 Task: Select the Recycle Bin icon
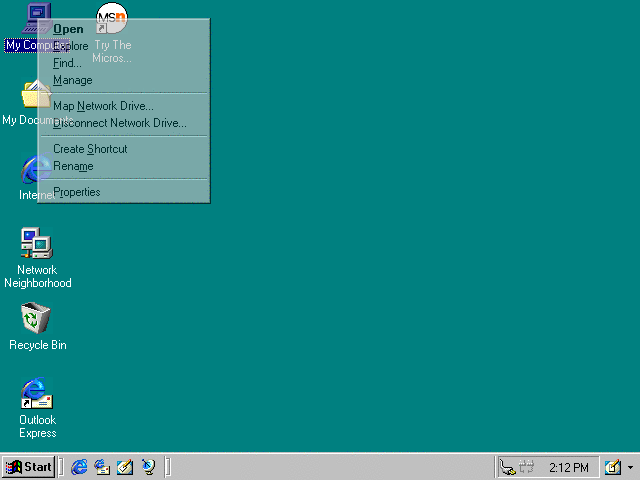click(x=37, y=318)
